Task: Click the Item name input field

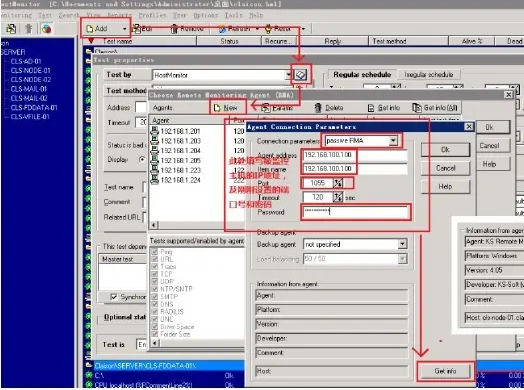Action: (x=355, y=168)
